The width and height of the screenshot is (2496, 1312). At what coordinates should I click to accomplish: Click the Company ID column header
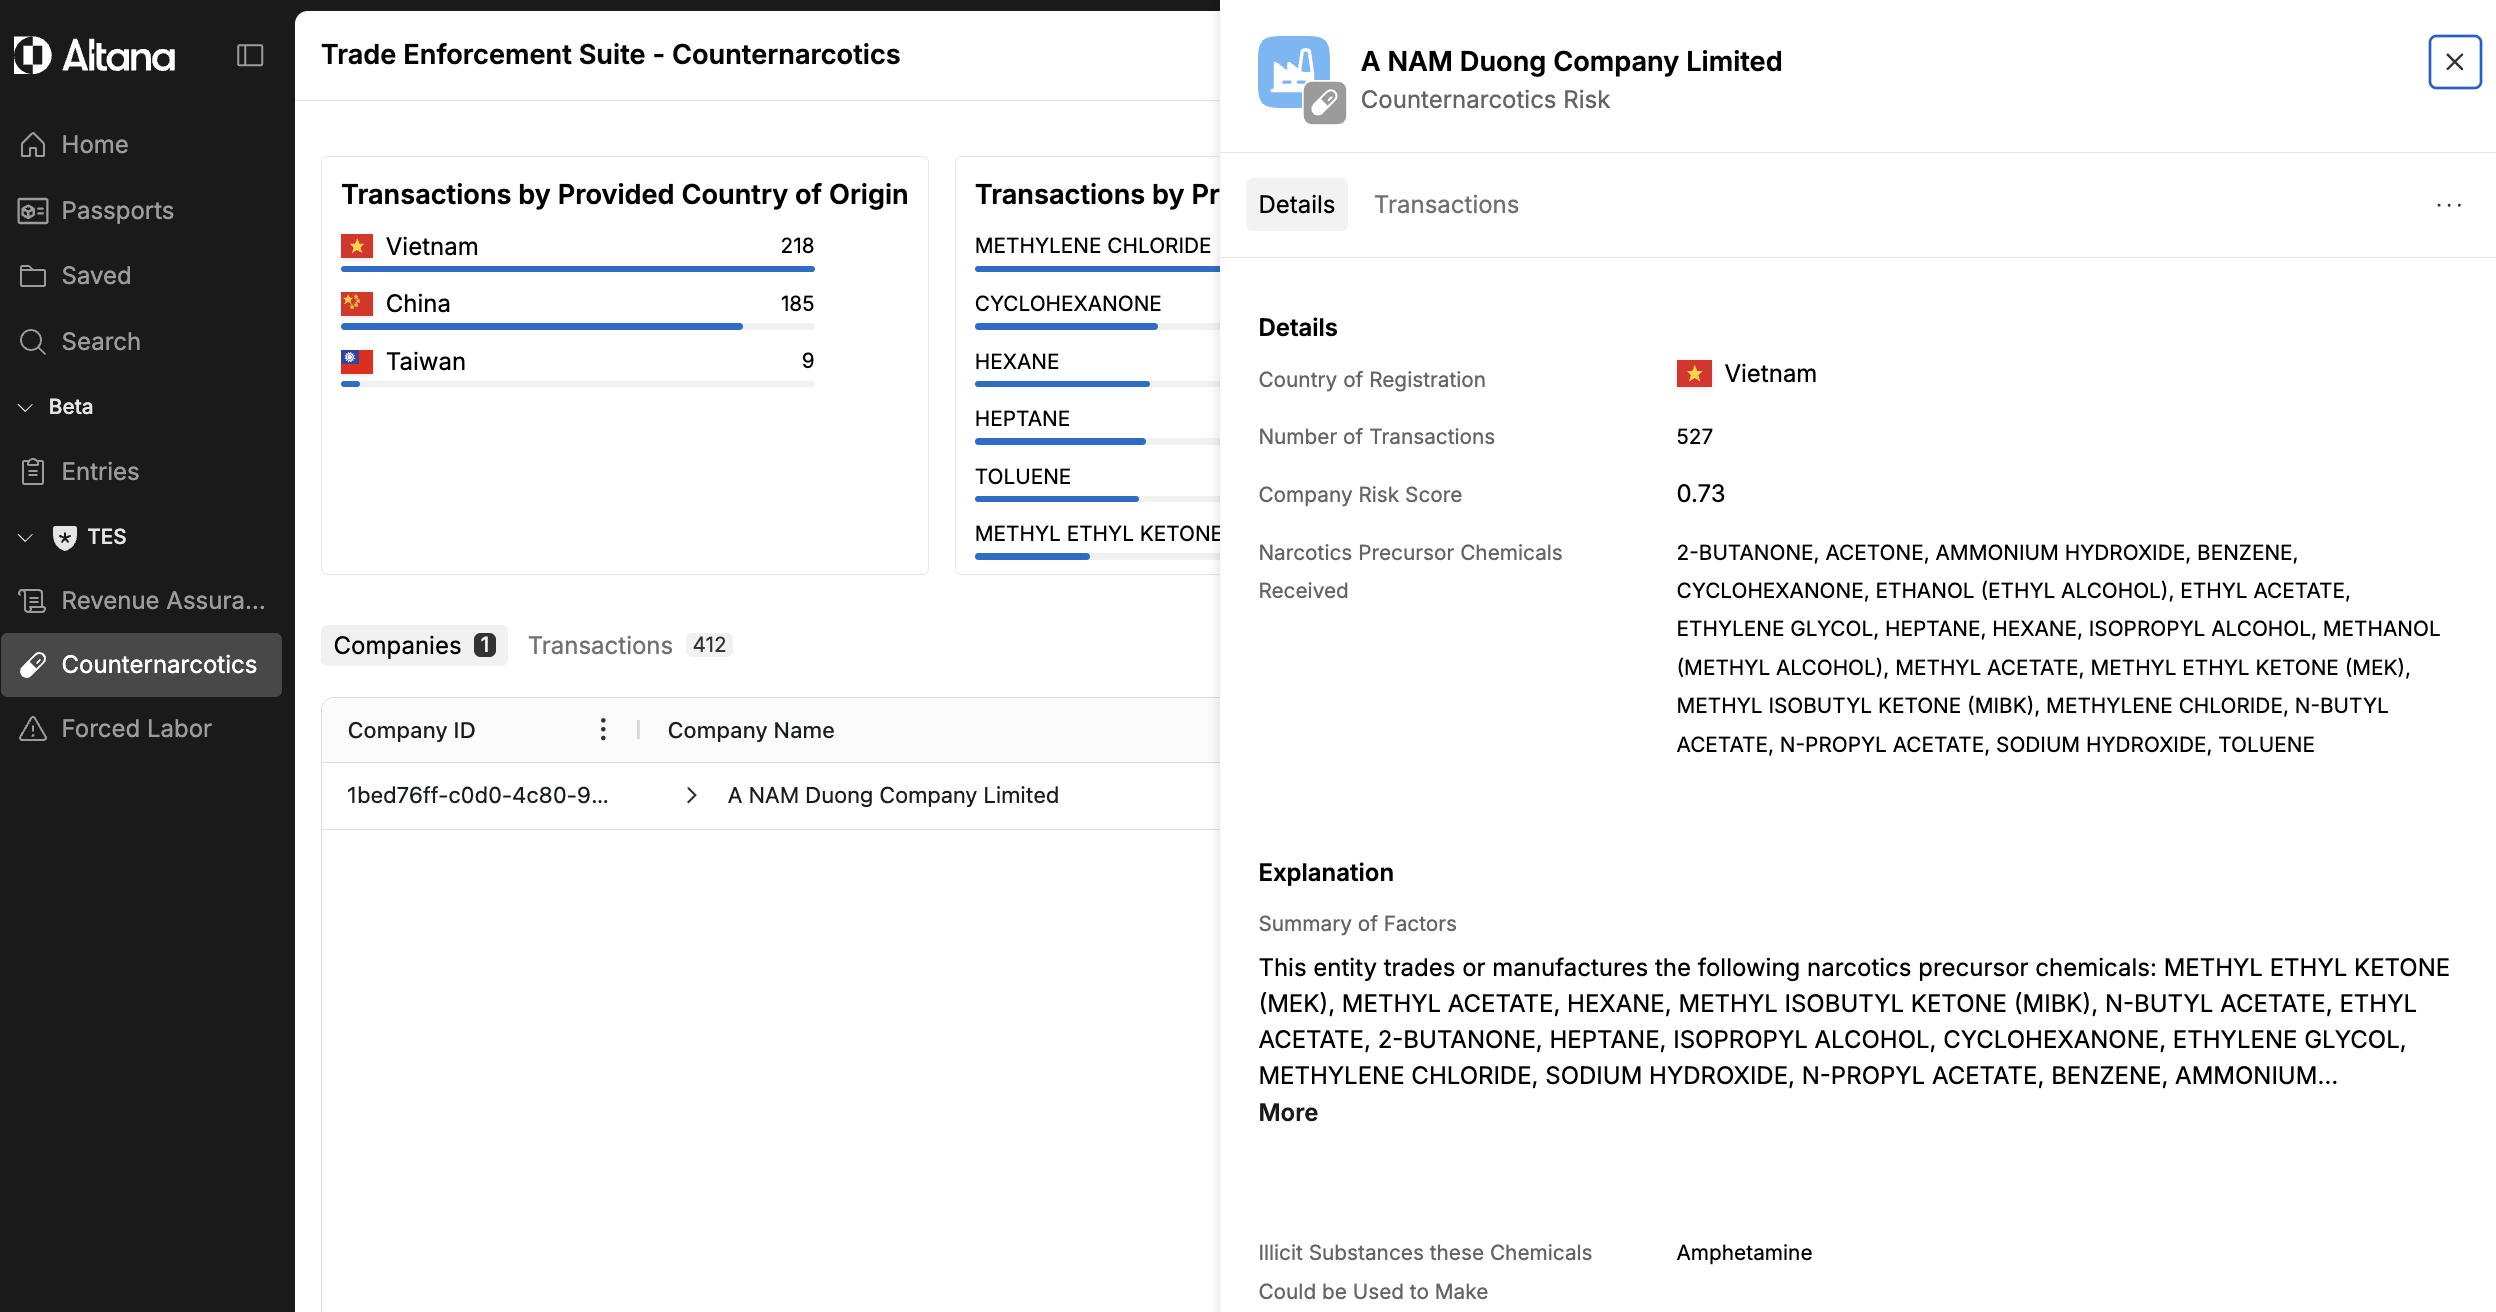(x=411, y=730)
